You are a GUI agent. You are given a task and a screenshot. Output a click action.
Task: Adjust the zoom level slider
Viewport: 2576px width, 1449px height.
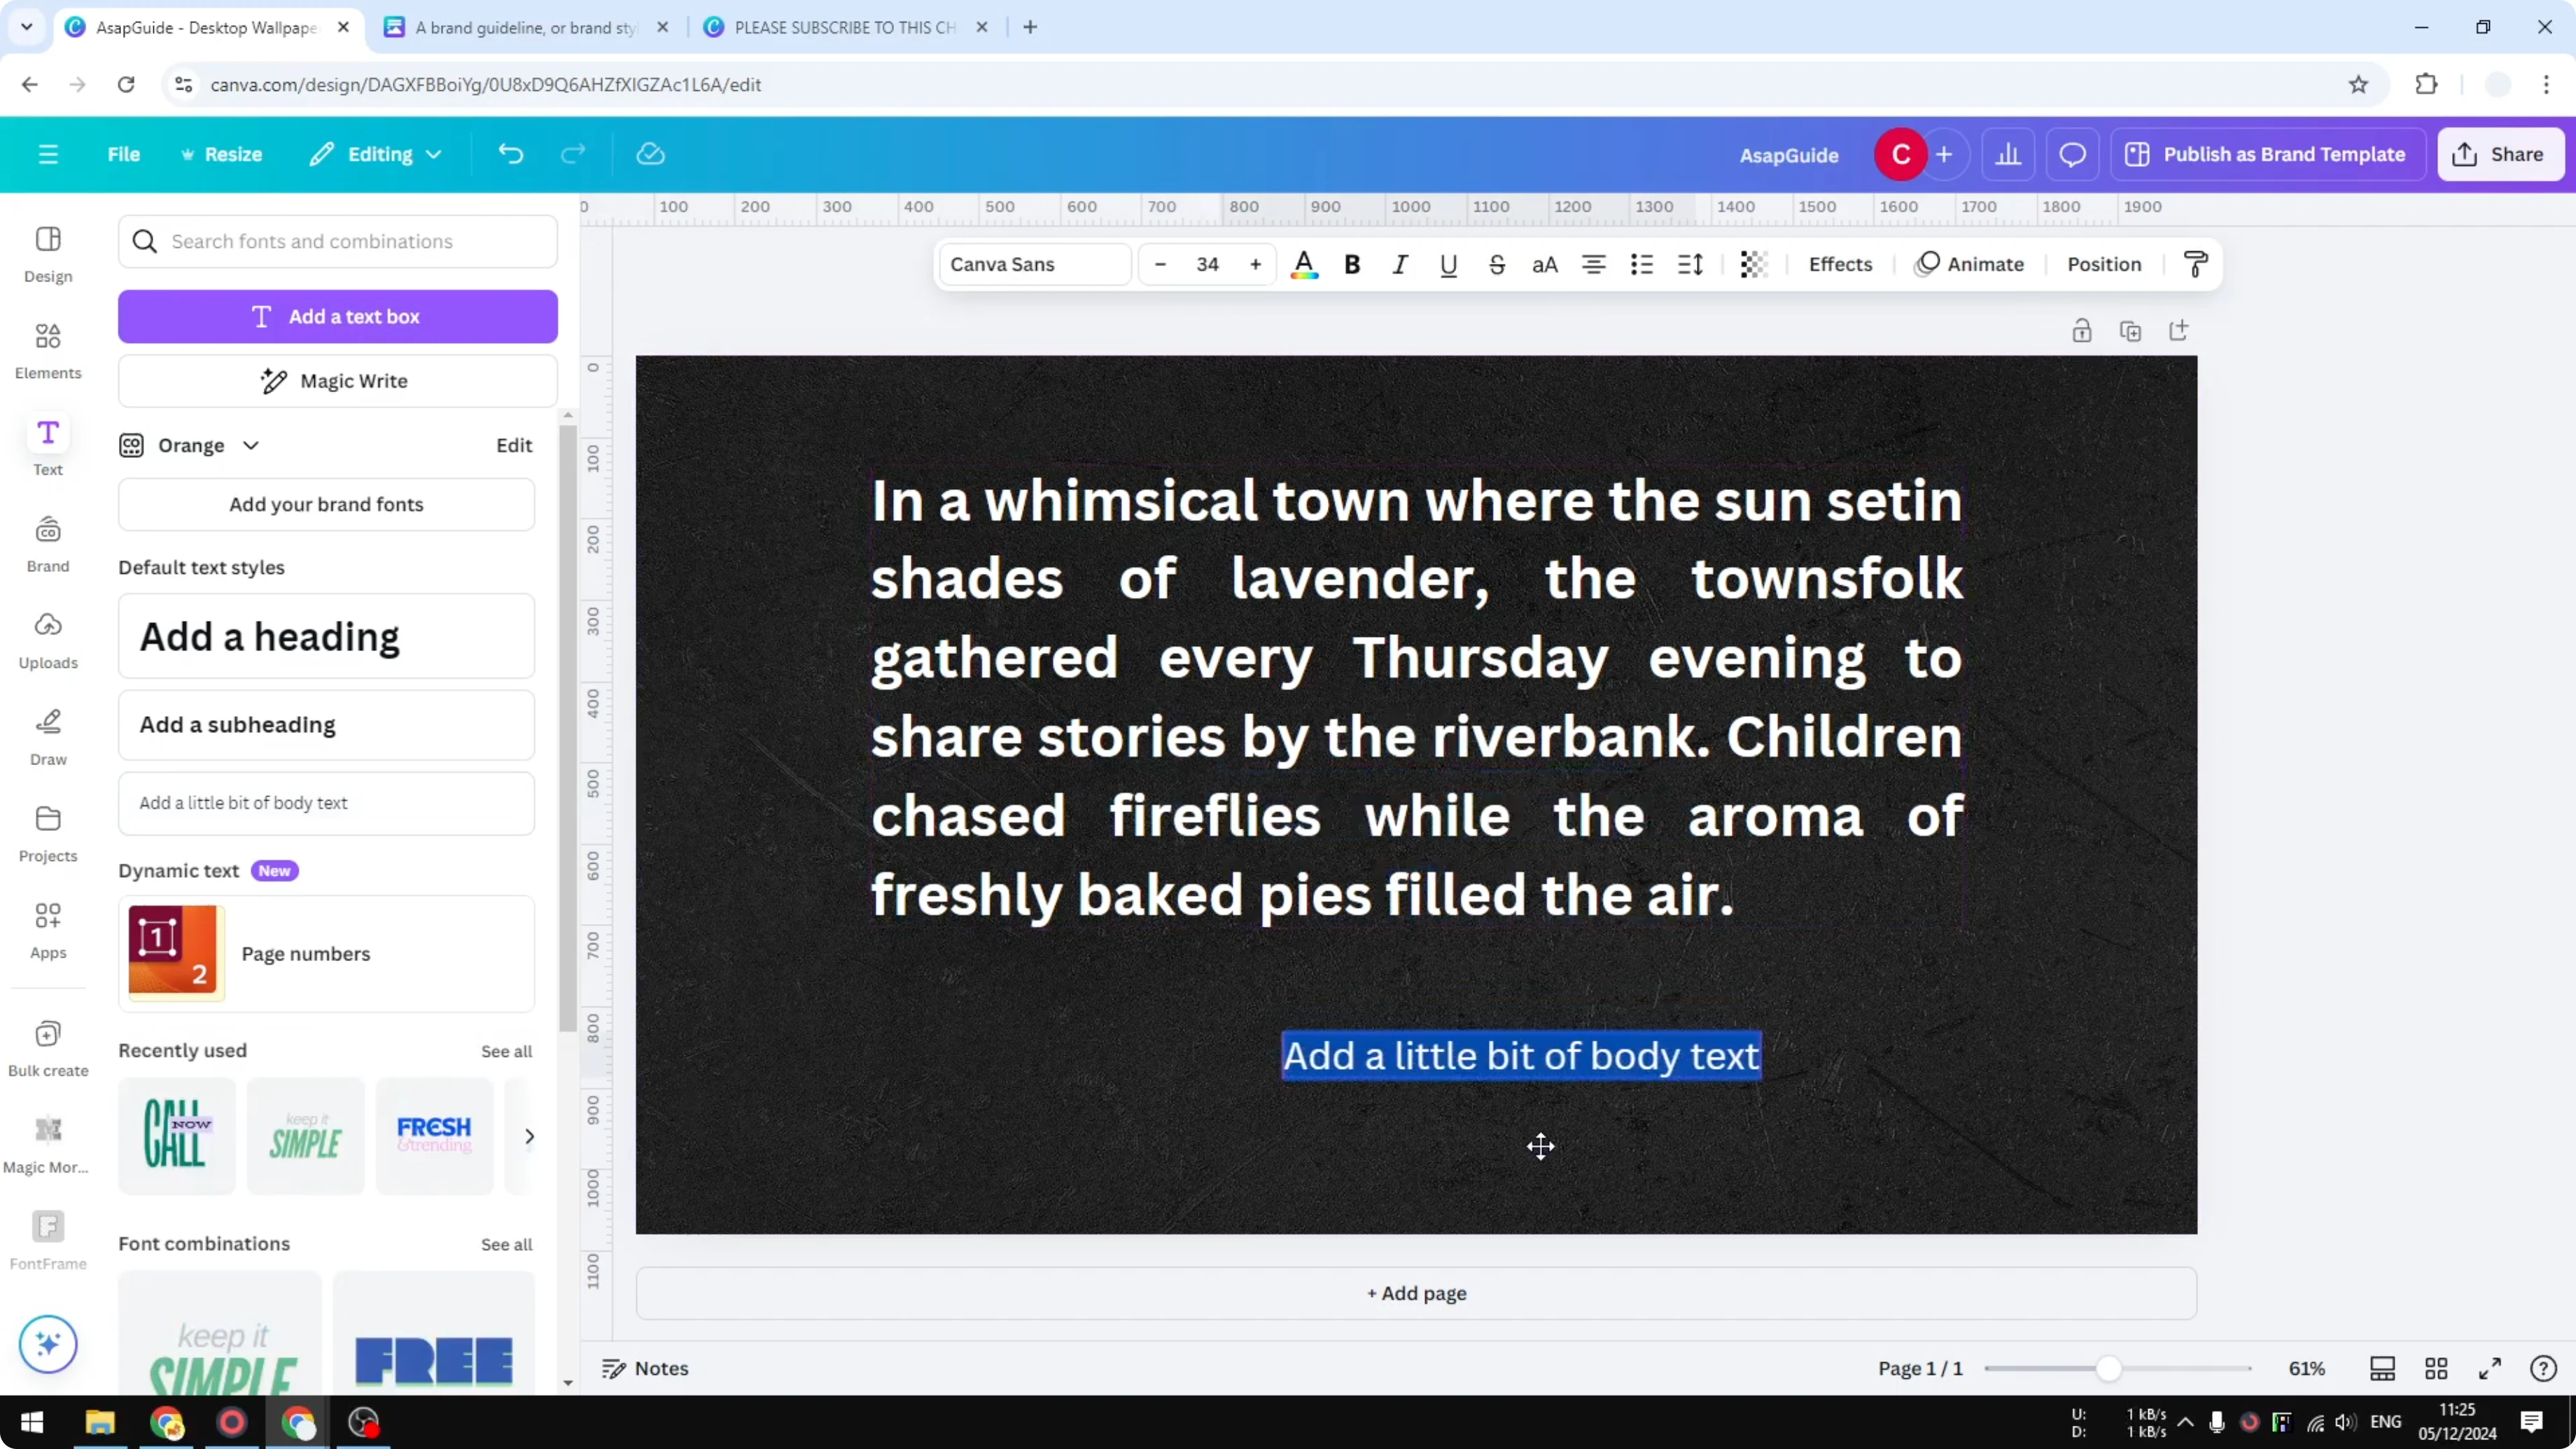point(2110,1368)
